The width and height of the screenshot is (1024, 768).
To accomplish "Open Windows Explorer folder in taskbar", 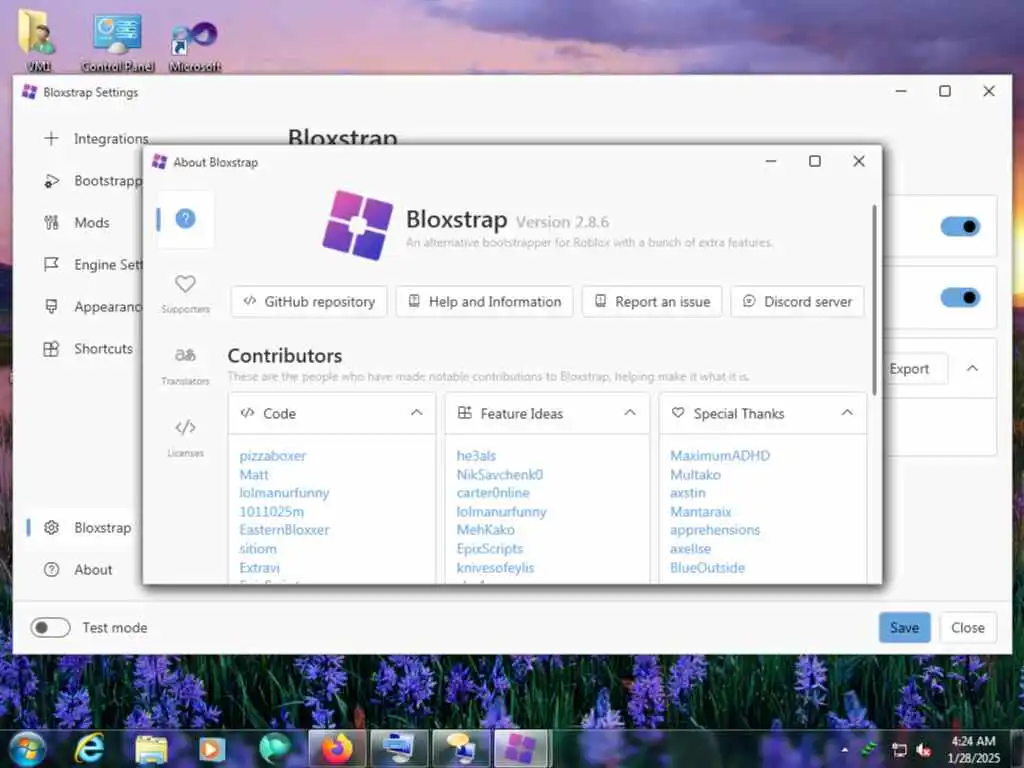I will (151, 749).
